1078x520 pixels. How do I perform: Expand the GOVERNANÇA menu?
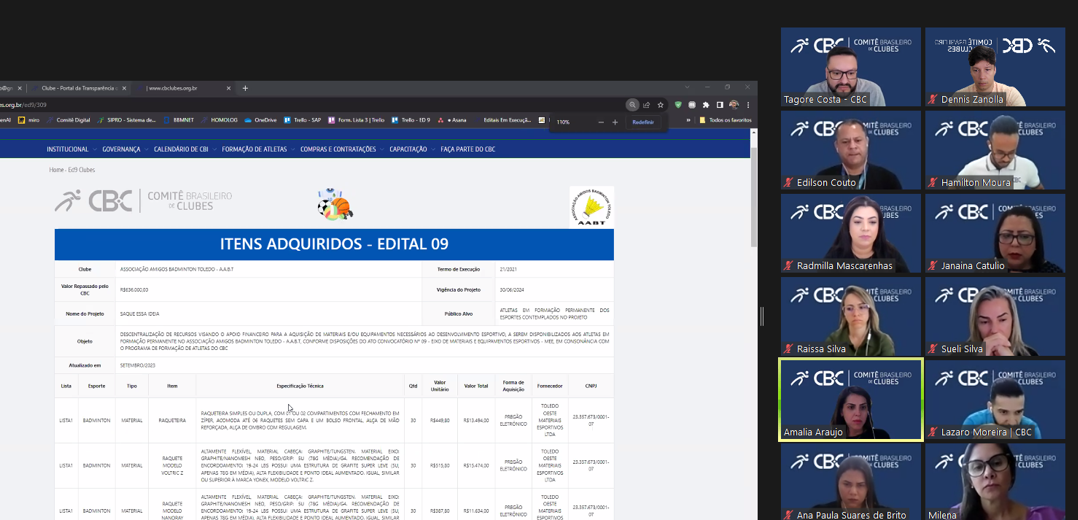tap(124, 149)
